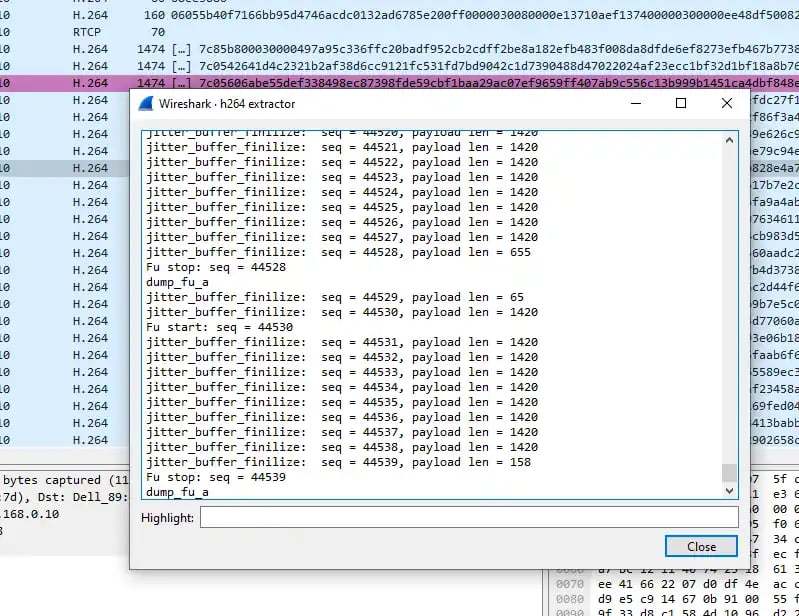799x616 pixels.
Task: Click into the Highlight text field
Action: (x=469, y=517)
